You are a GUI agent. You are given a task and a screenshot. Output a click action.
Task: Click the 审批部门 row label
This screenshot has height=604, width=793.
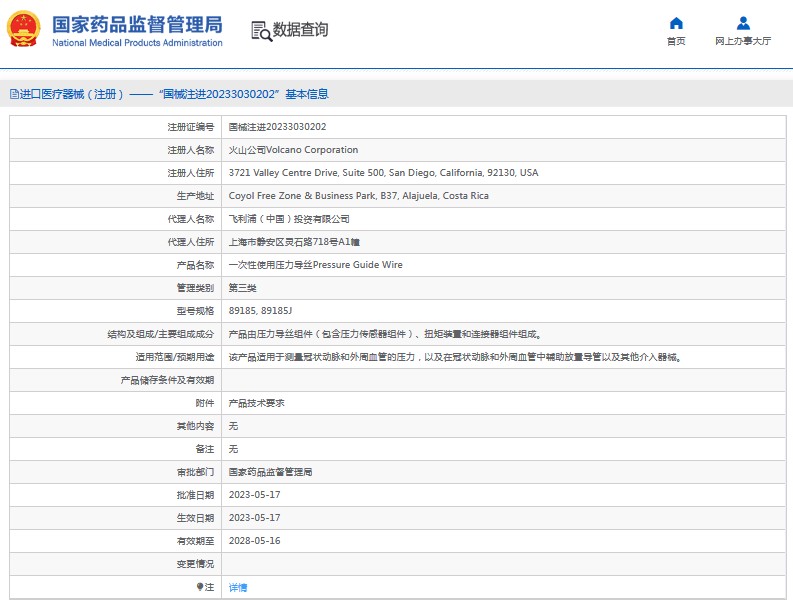pyautogui.click(x=195, y=472)
